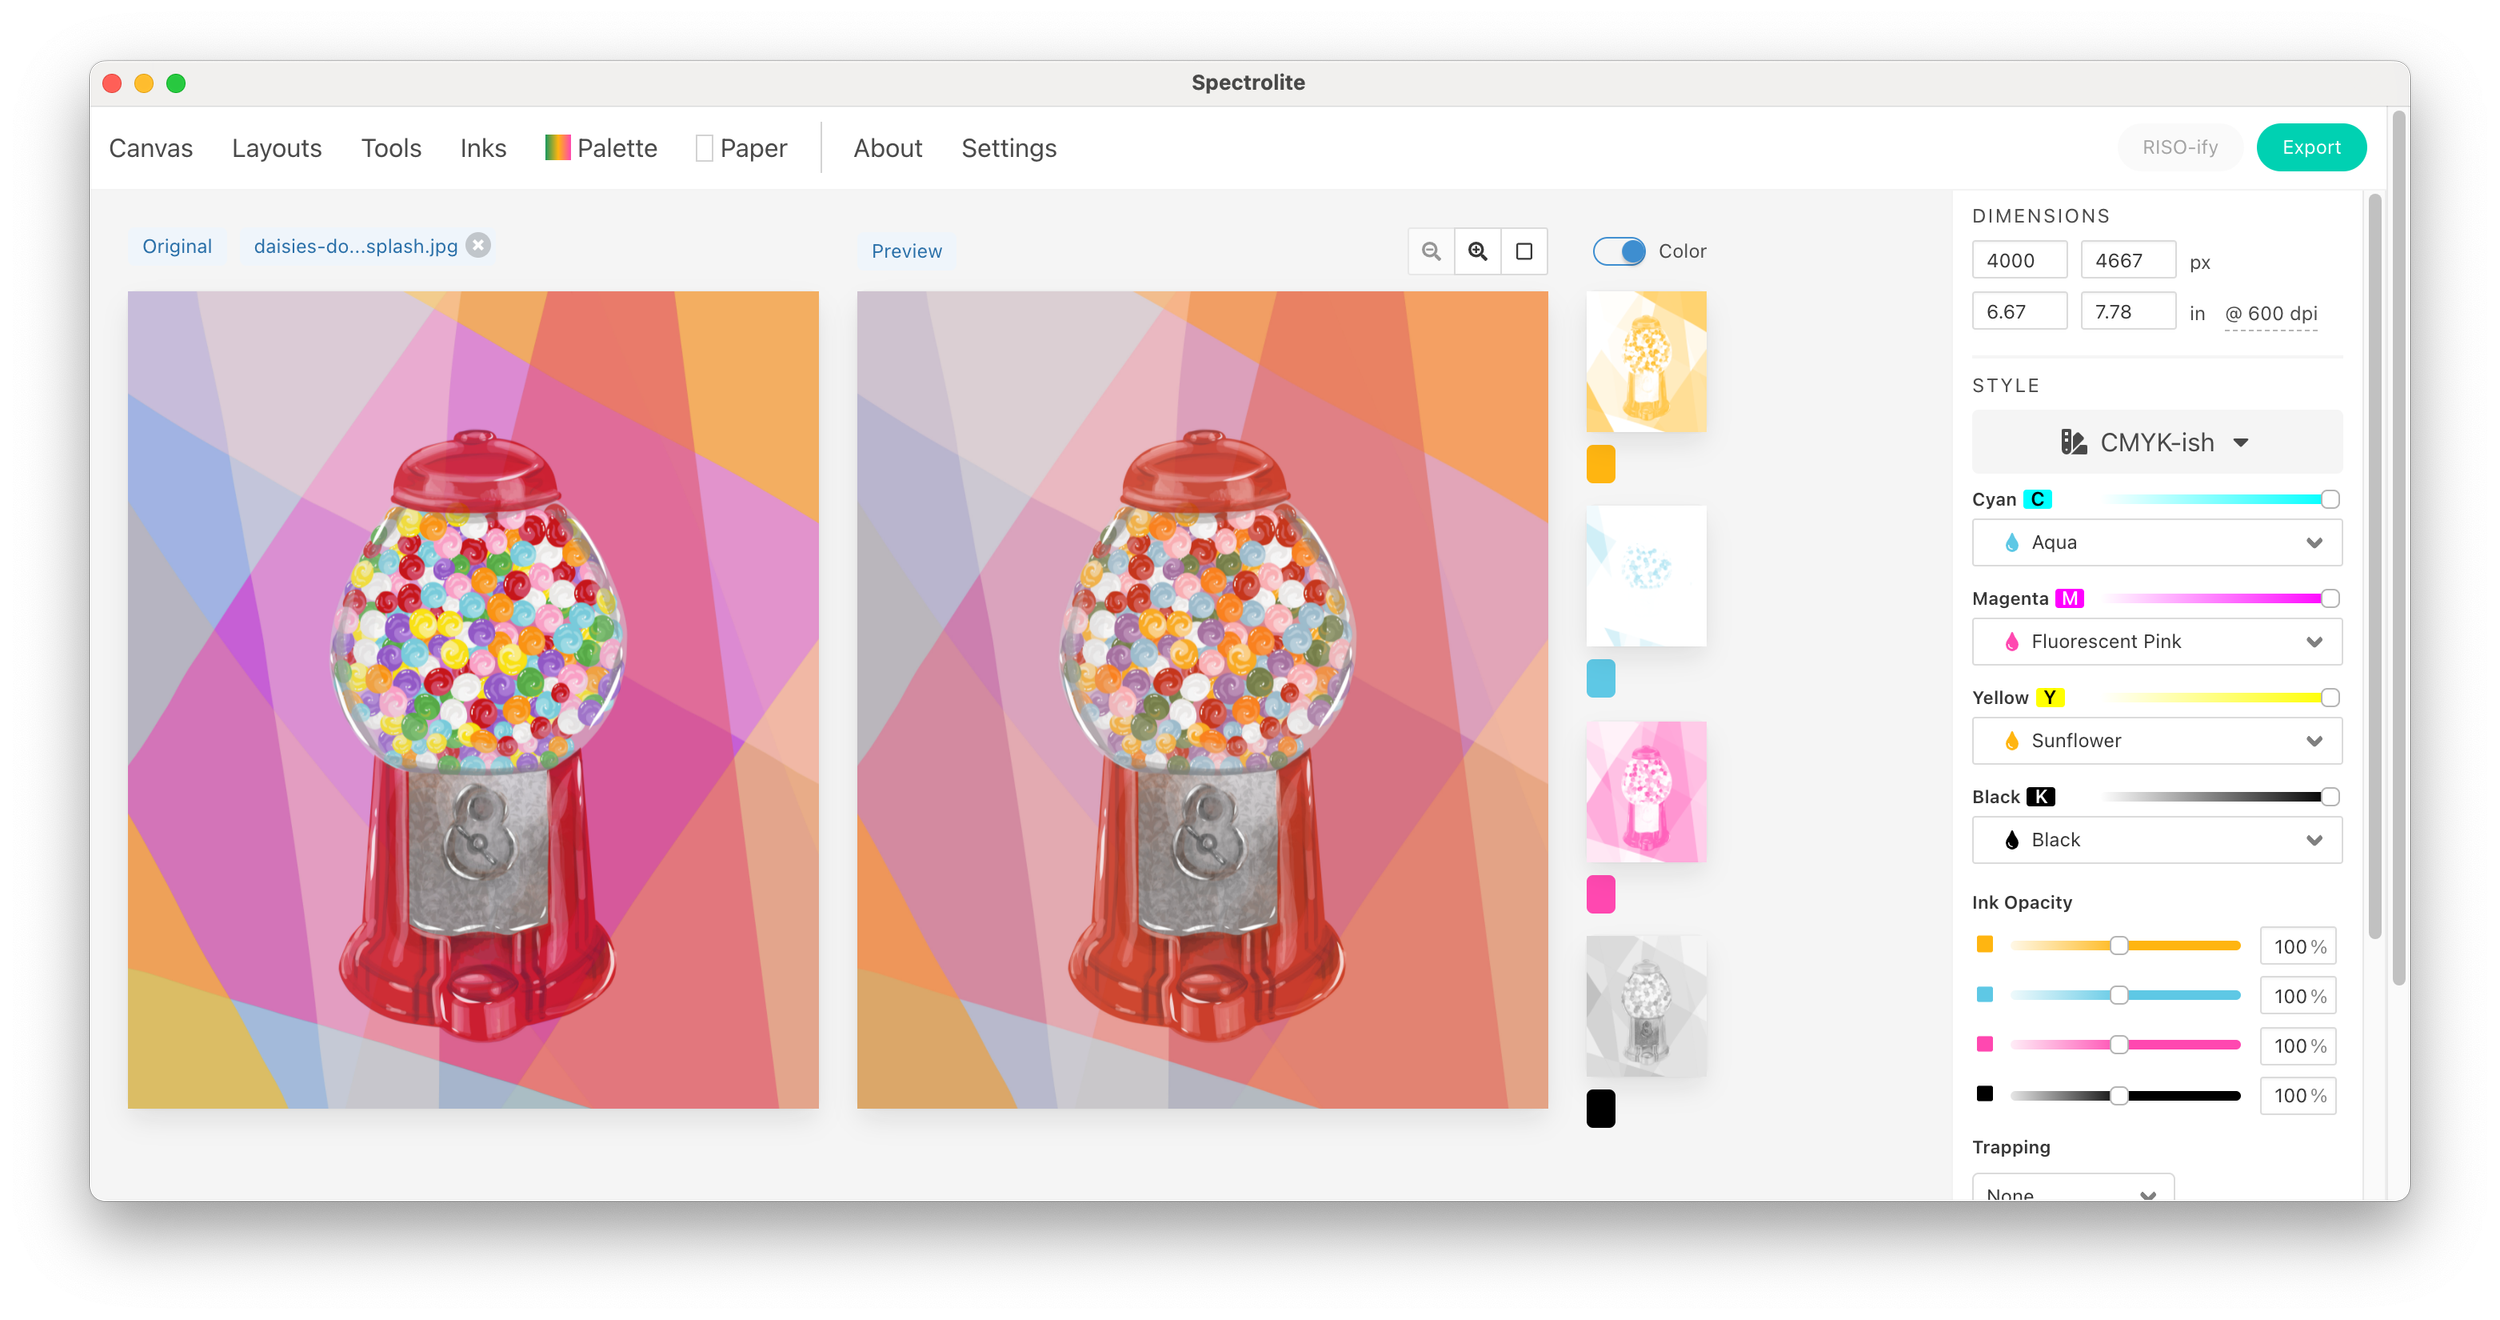This screenshot has width=2500, height=1320.
Task: Click the Cyan channel slider handle
Action: (2330, 499)
